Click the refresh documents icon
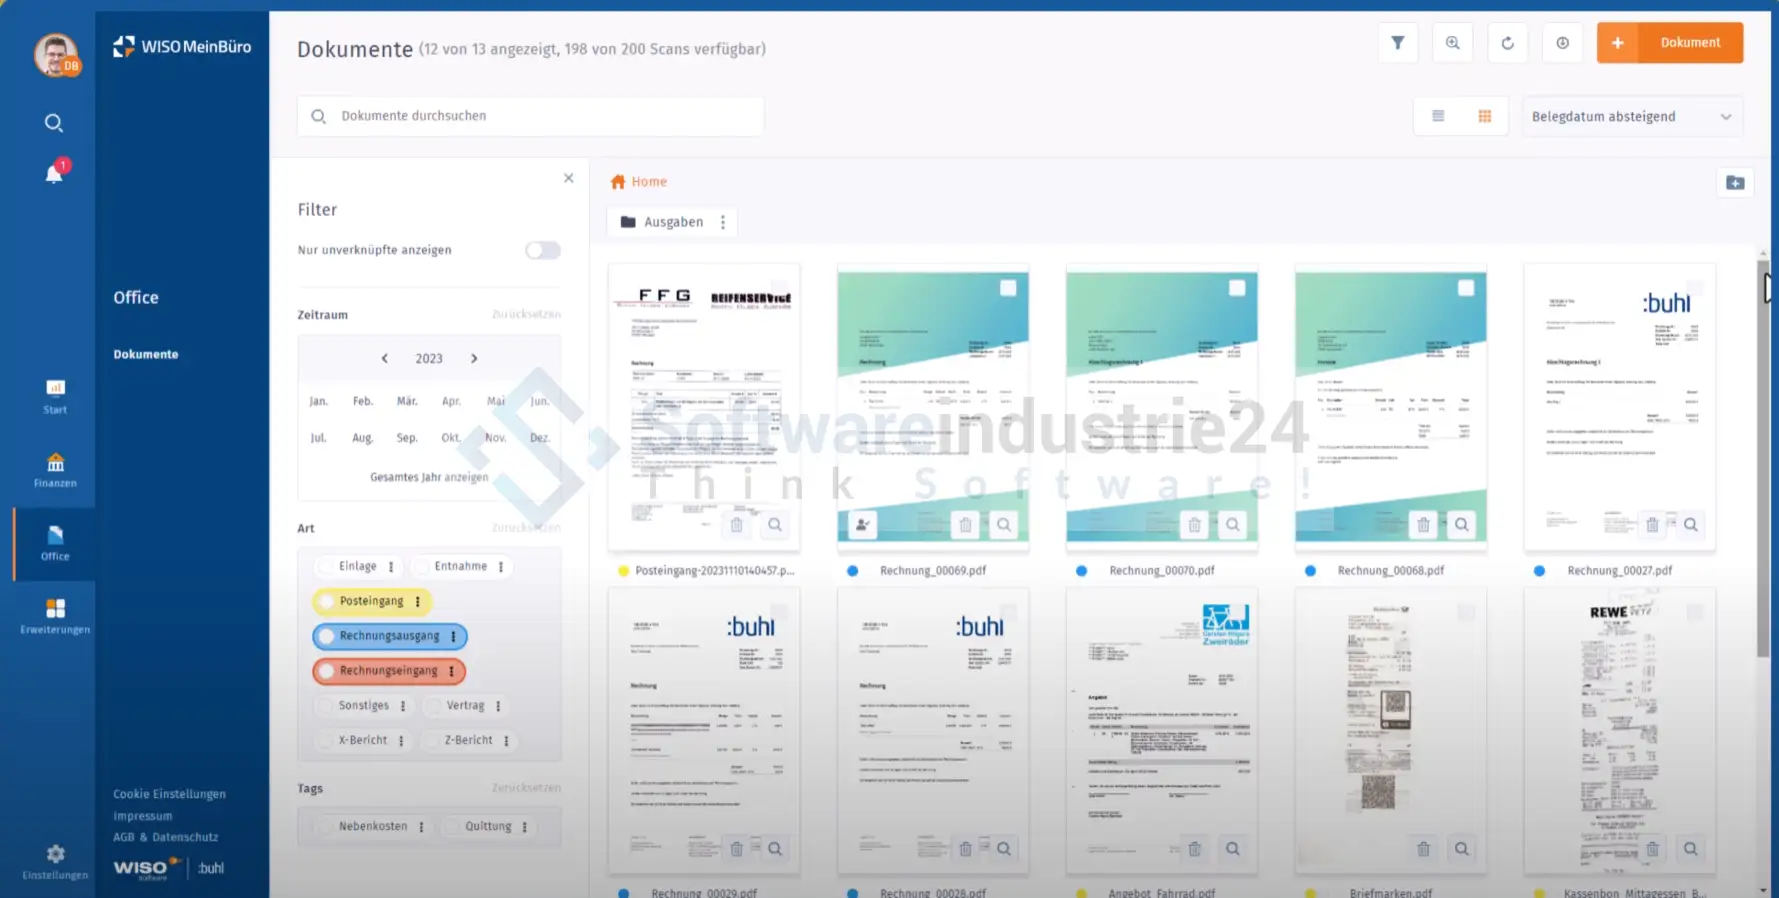1779x898 pixels. (1507, 43)
